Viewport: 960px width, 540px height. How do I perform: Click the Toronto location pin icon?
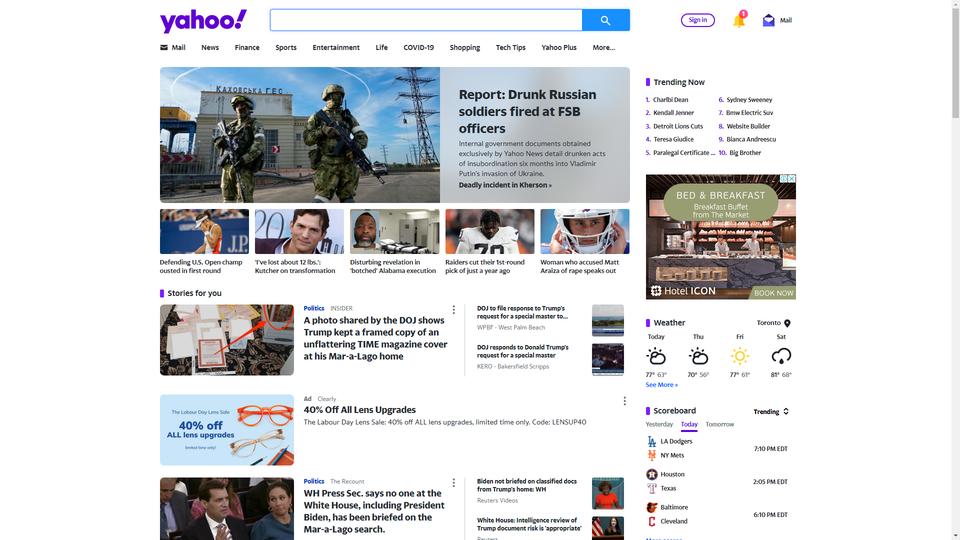point(787,323)
